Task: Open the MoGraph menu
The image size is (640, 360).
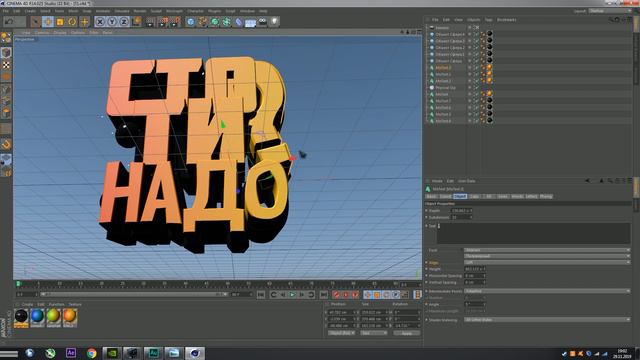Action: tap(174, 11)
